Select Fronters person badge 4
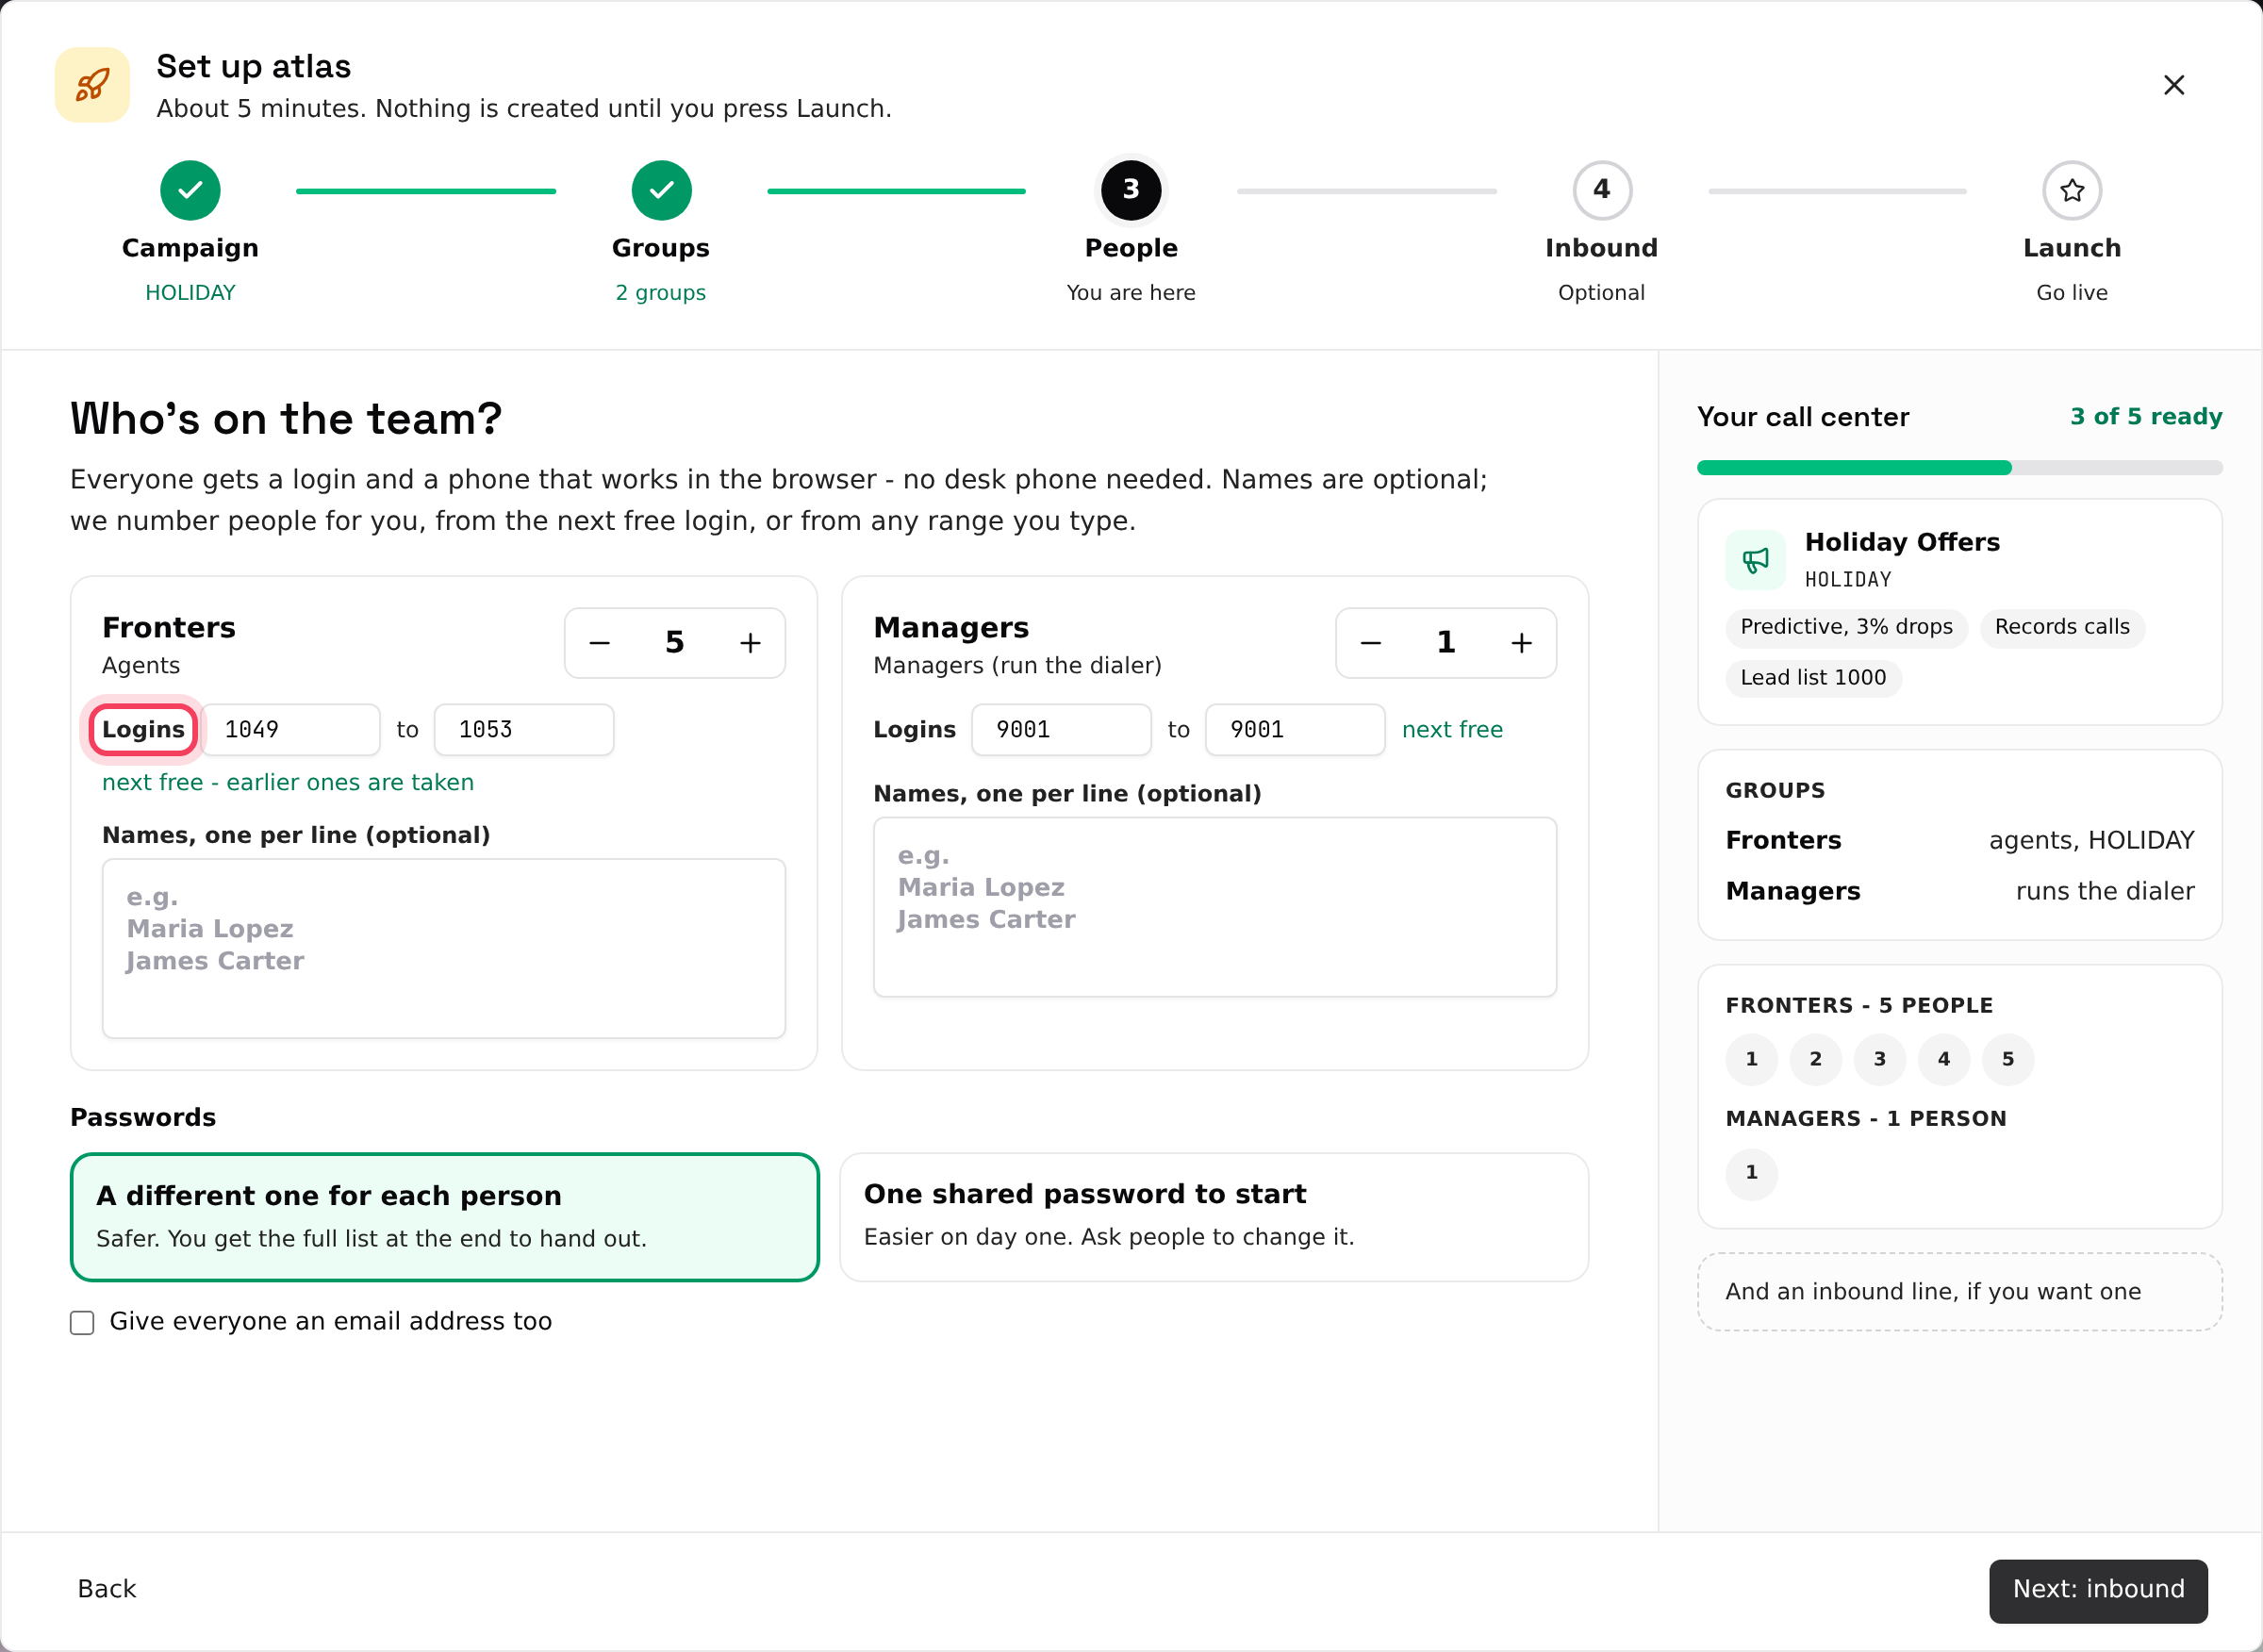The image size is (2263, 1652). click(1943, 1059)
